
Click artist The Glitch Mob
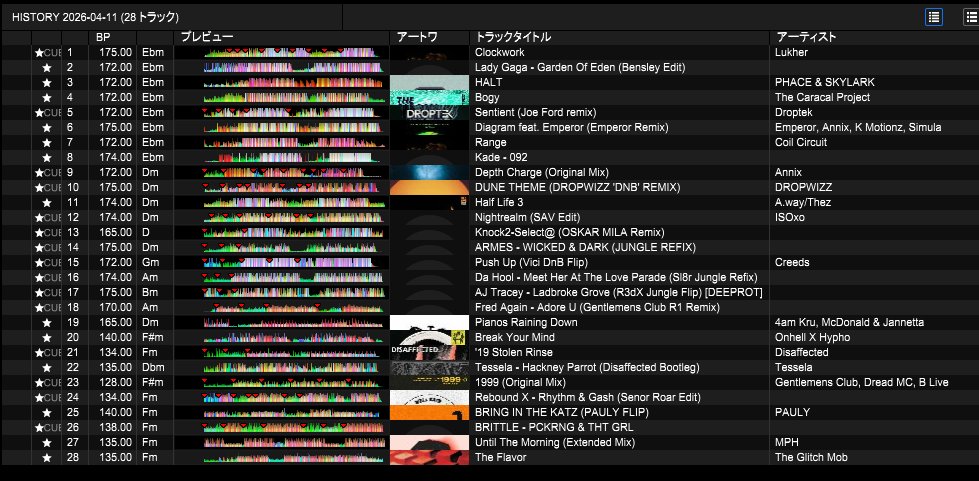(811, 457)
